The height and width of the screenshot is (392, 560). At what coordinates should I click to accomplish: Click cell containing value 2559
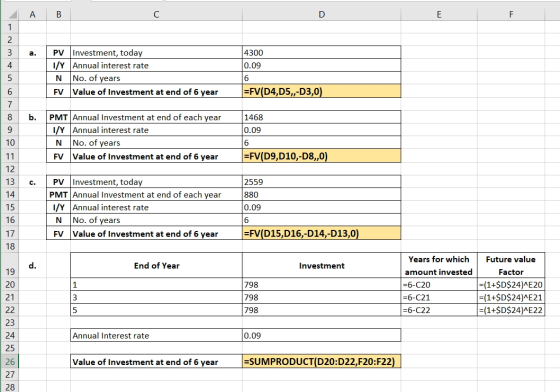(x=321, y=182)
